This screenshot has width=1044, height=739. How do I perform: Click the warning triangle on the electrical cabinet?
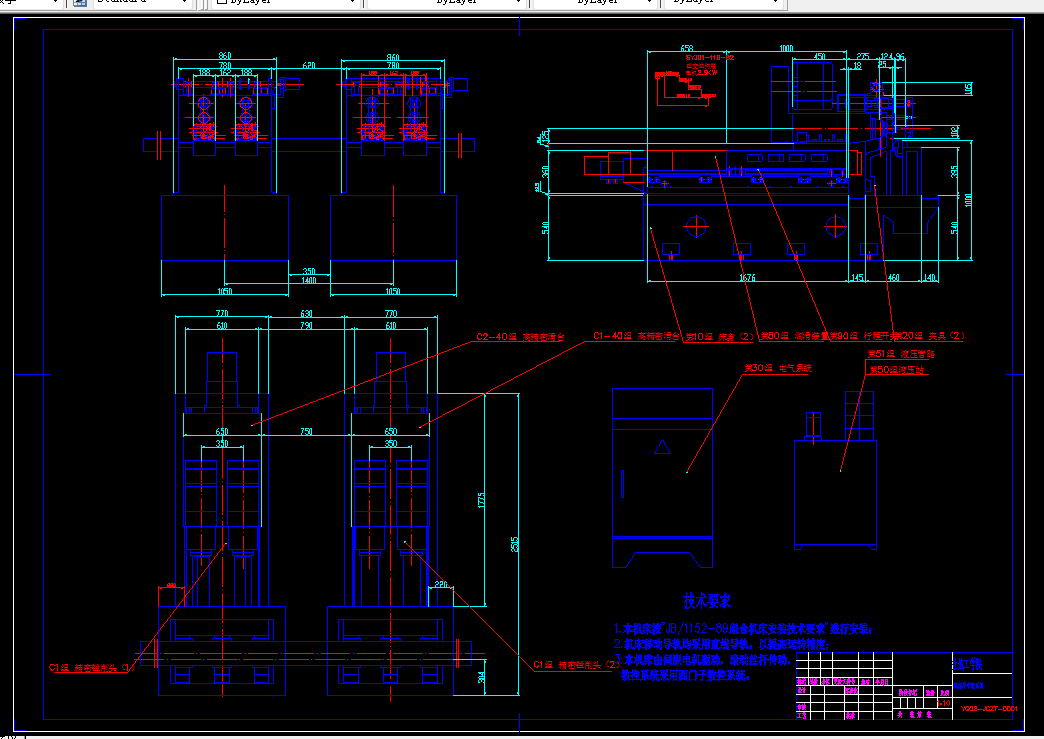coord(662,447)
